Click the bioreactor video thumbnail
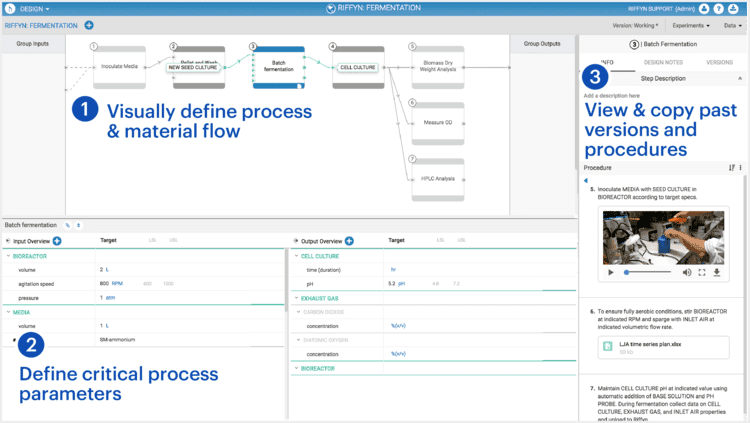This screenshot has width=750, height=423. click(663, 238)
